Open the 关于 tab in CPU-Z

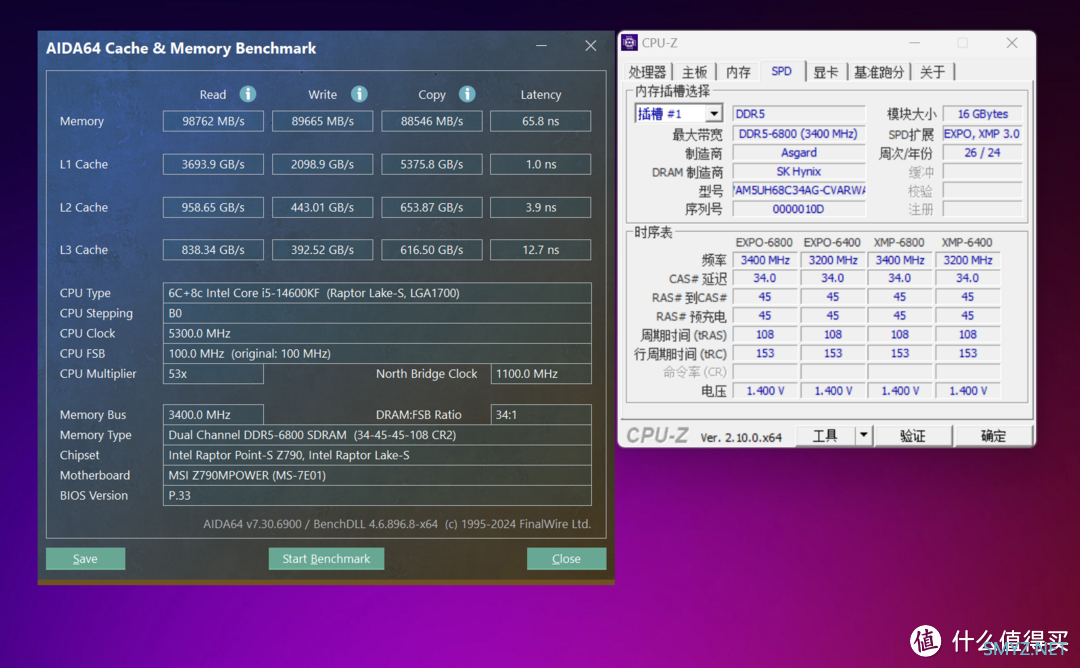(x=932, y=72)
